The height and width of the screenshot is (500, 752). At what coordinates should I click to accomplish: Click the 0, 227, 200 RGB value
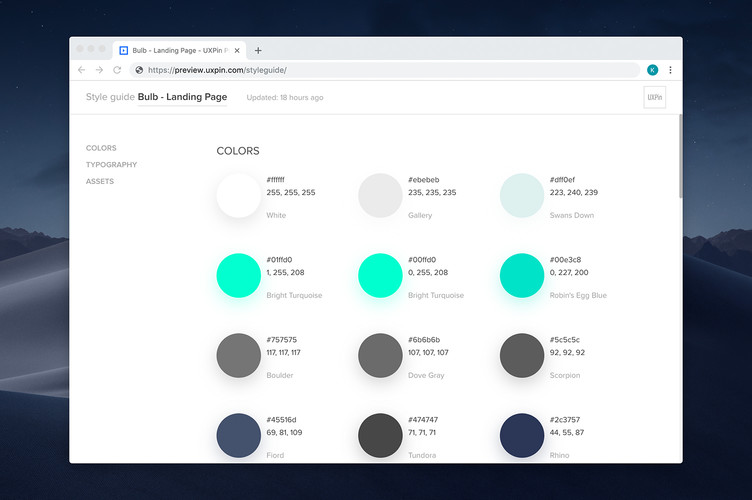click(569, 272)
